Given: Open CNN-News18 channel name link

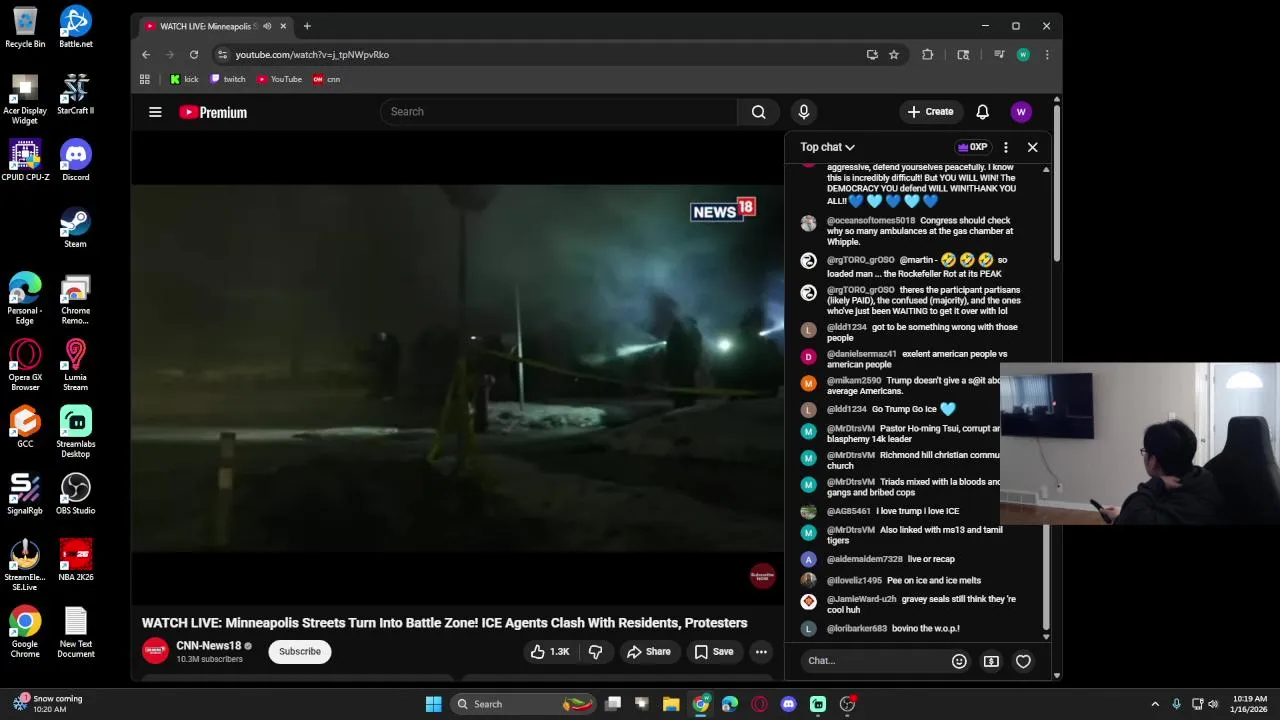Looking at the screenshot, I should [209, 646].
